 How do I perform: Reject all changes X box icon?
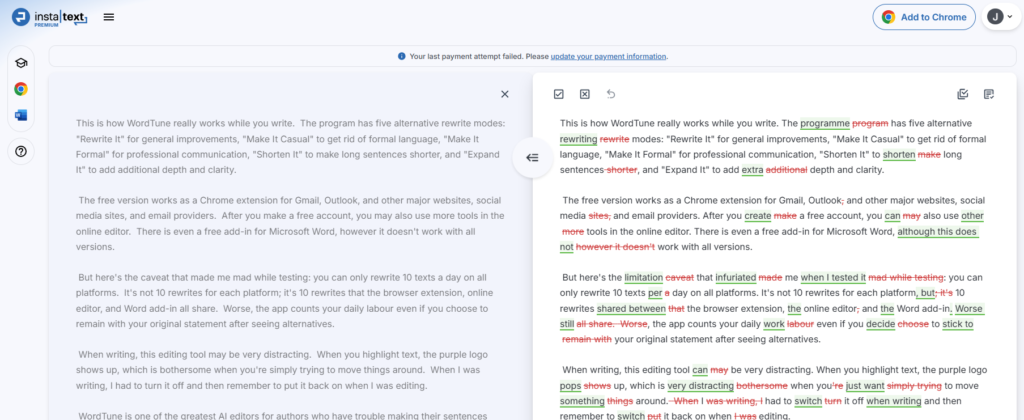tap(584, 94)
